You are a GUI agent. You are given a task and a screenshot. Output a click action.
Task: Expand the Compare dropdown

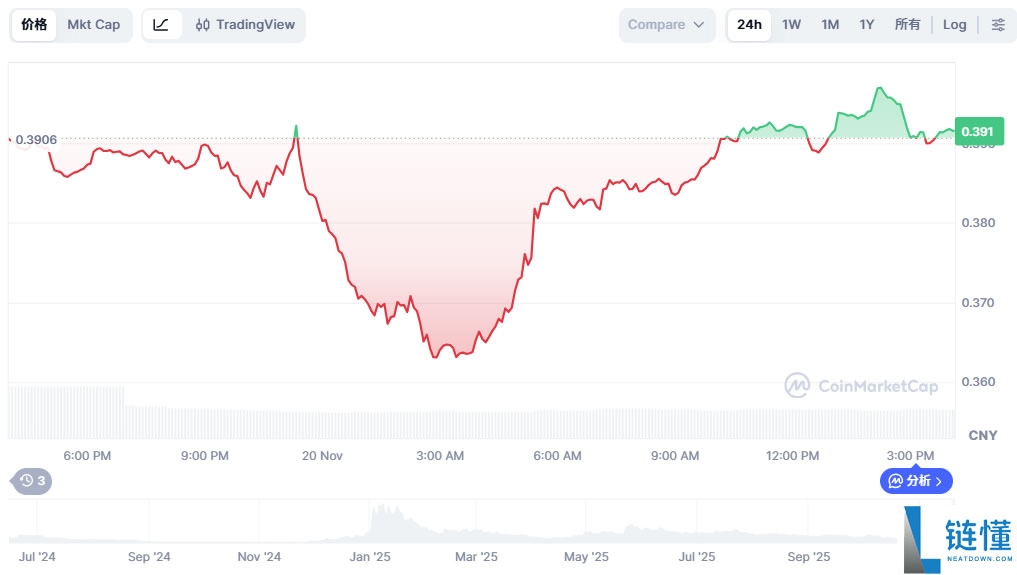pos(667,25)
